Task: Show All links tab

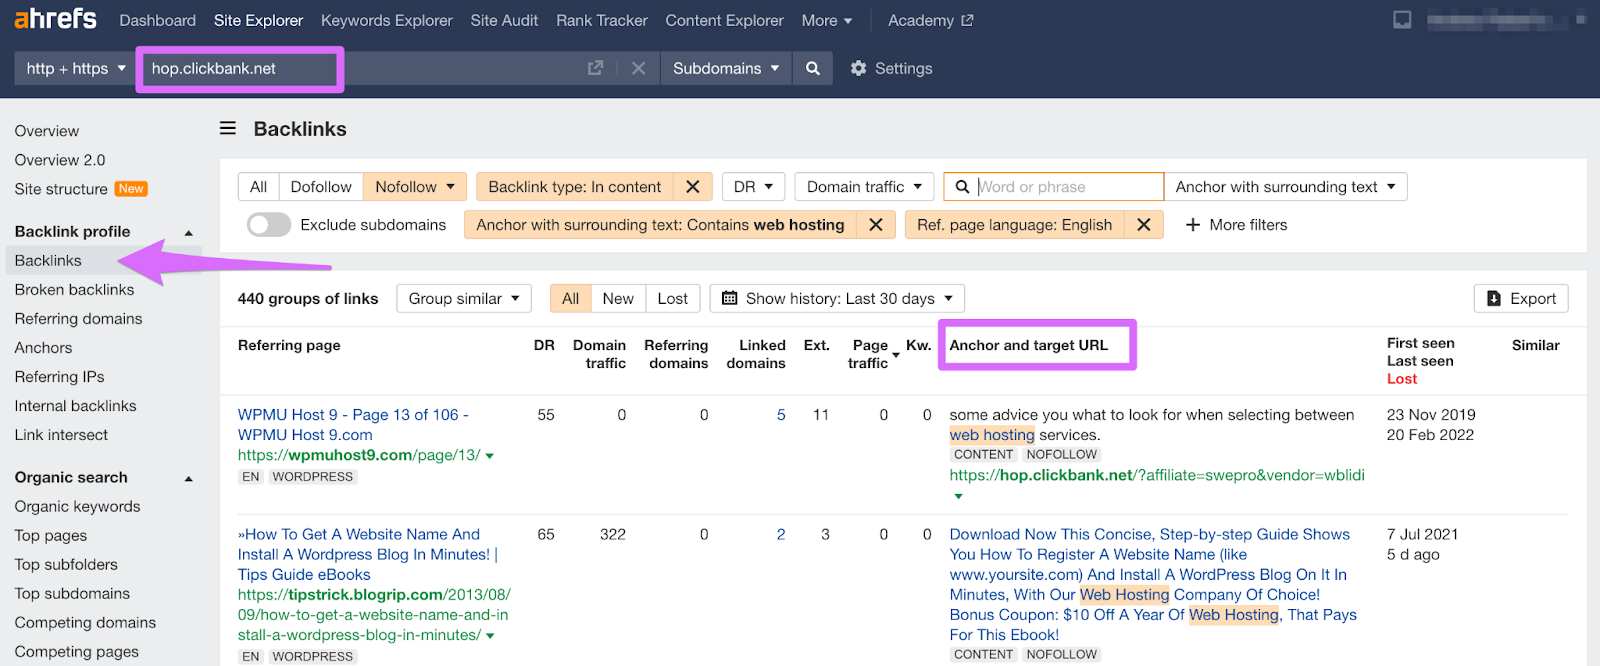Action: [x=570, y=298]
